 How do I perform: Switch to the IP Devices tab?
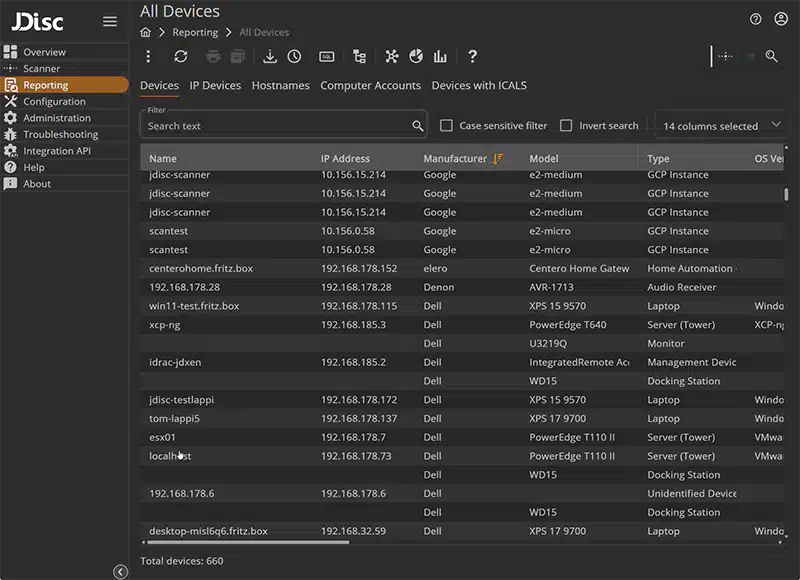tap(215, 86)
